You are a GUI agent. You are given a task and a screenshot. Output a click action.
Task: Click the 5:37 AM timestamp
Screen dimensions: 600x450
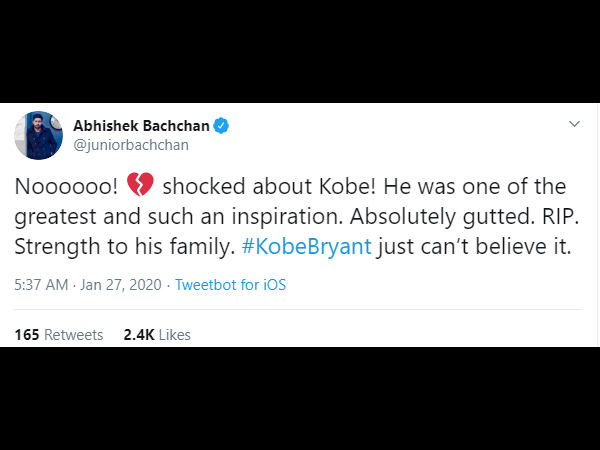point(41,285)
